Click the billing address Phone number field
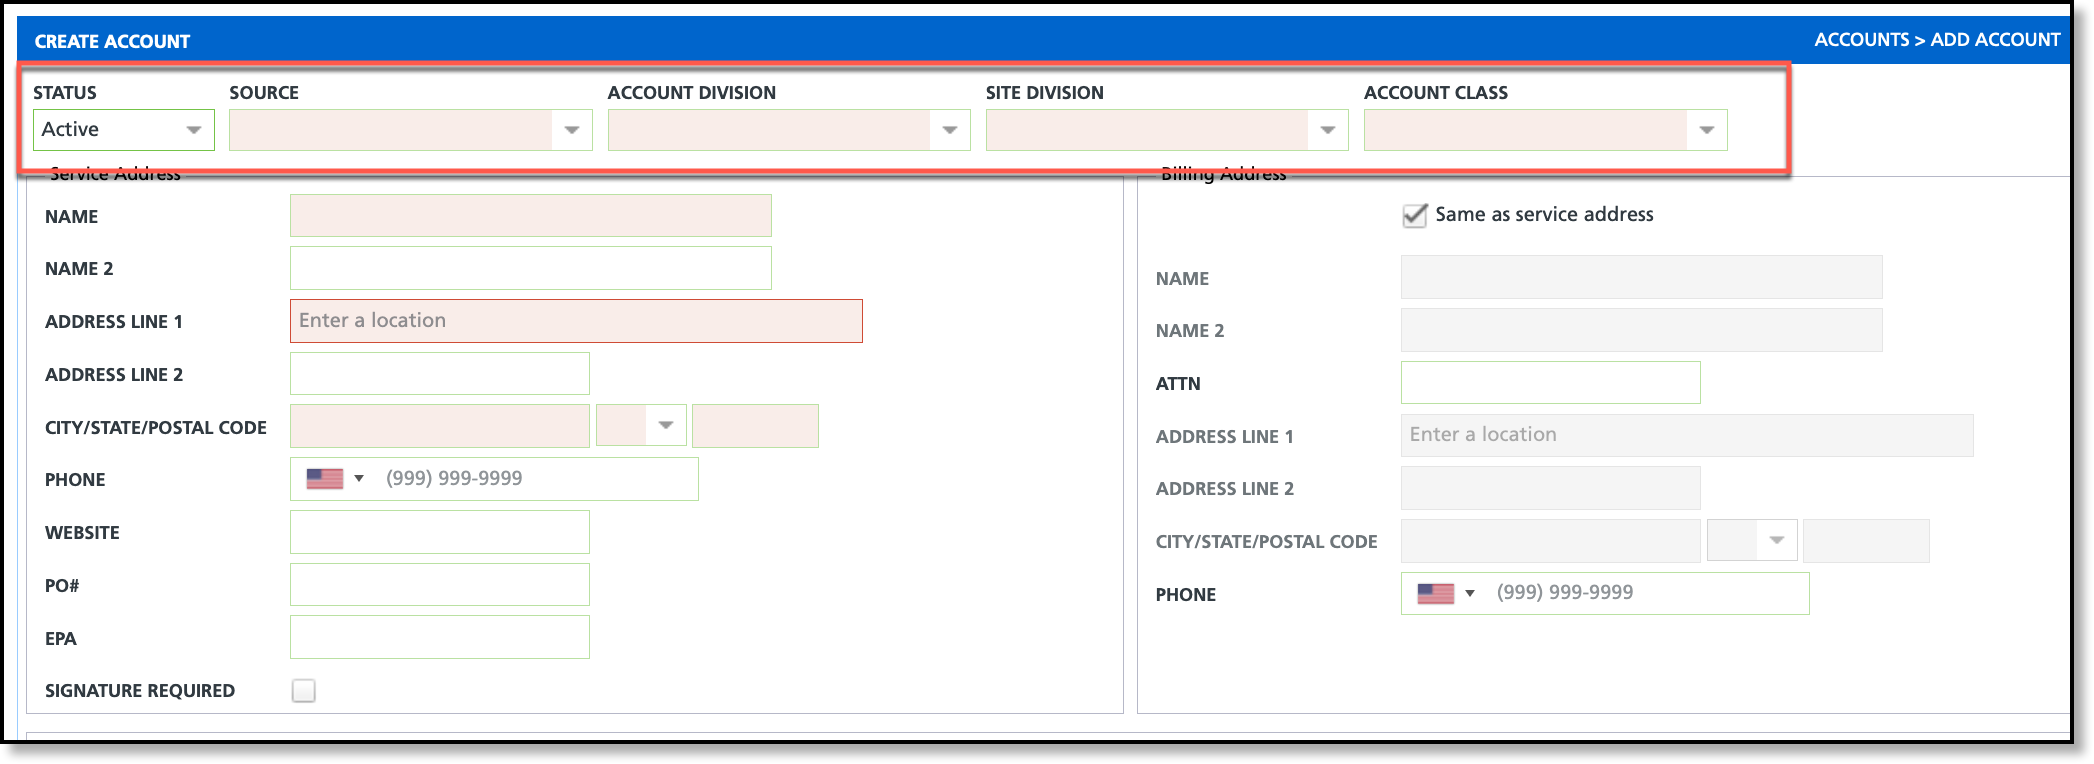The width and height of the screenshot is (2094, 764). (1647, 593)
